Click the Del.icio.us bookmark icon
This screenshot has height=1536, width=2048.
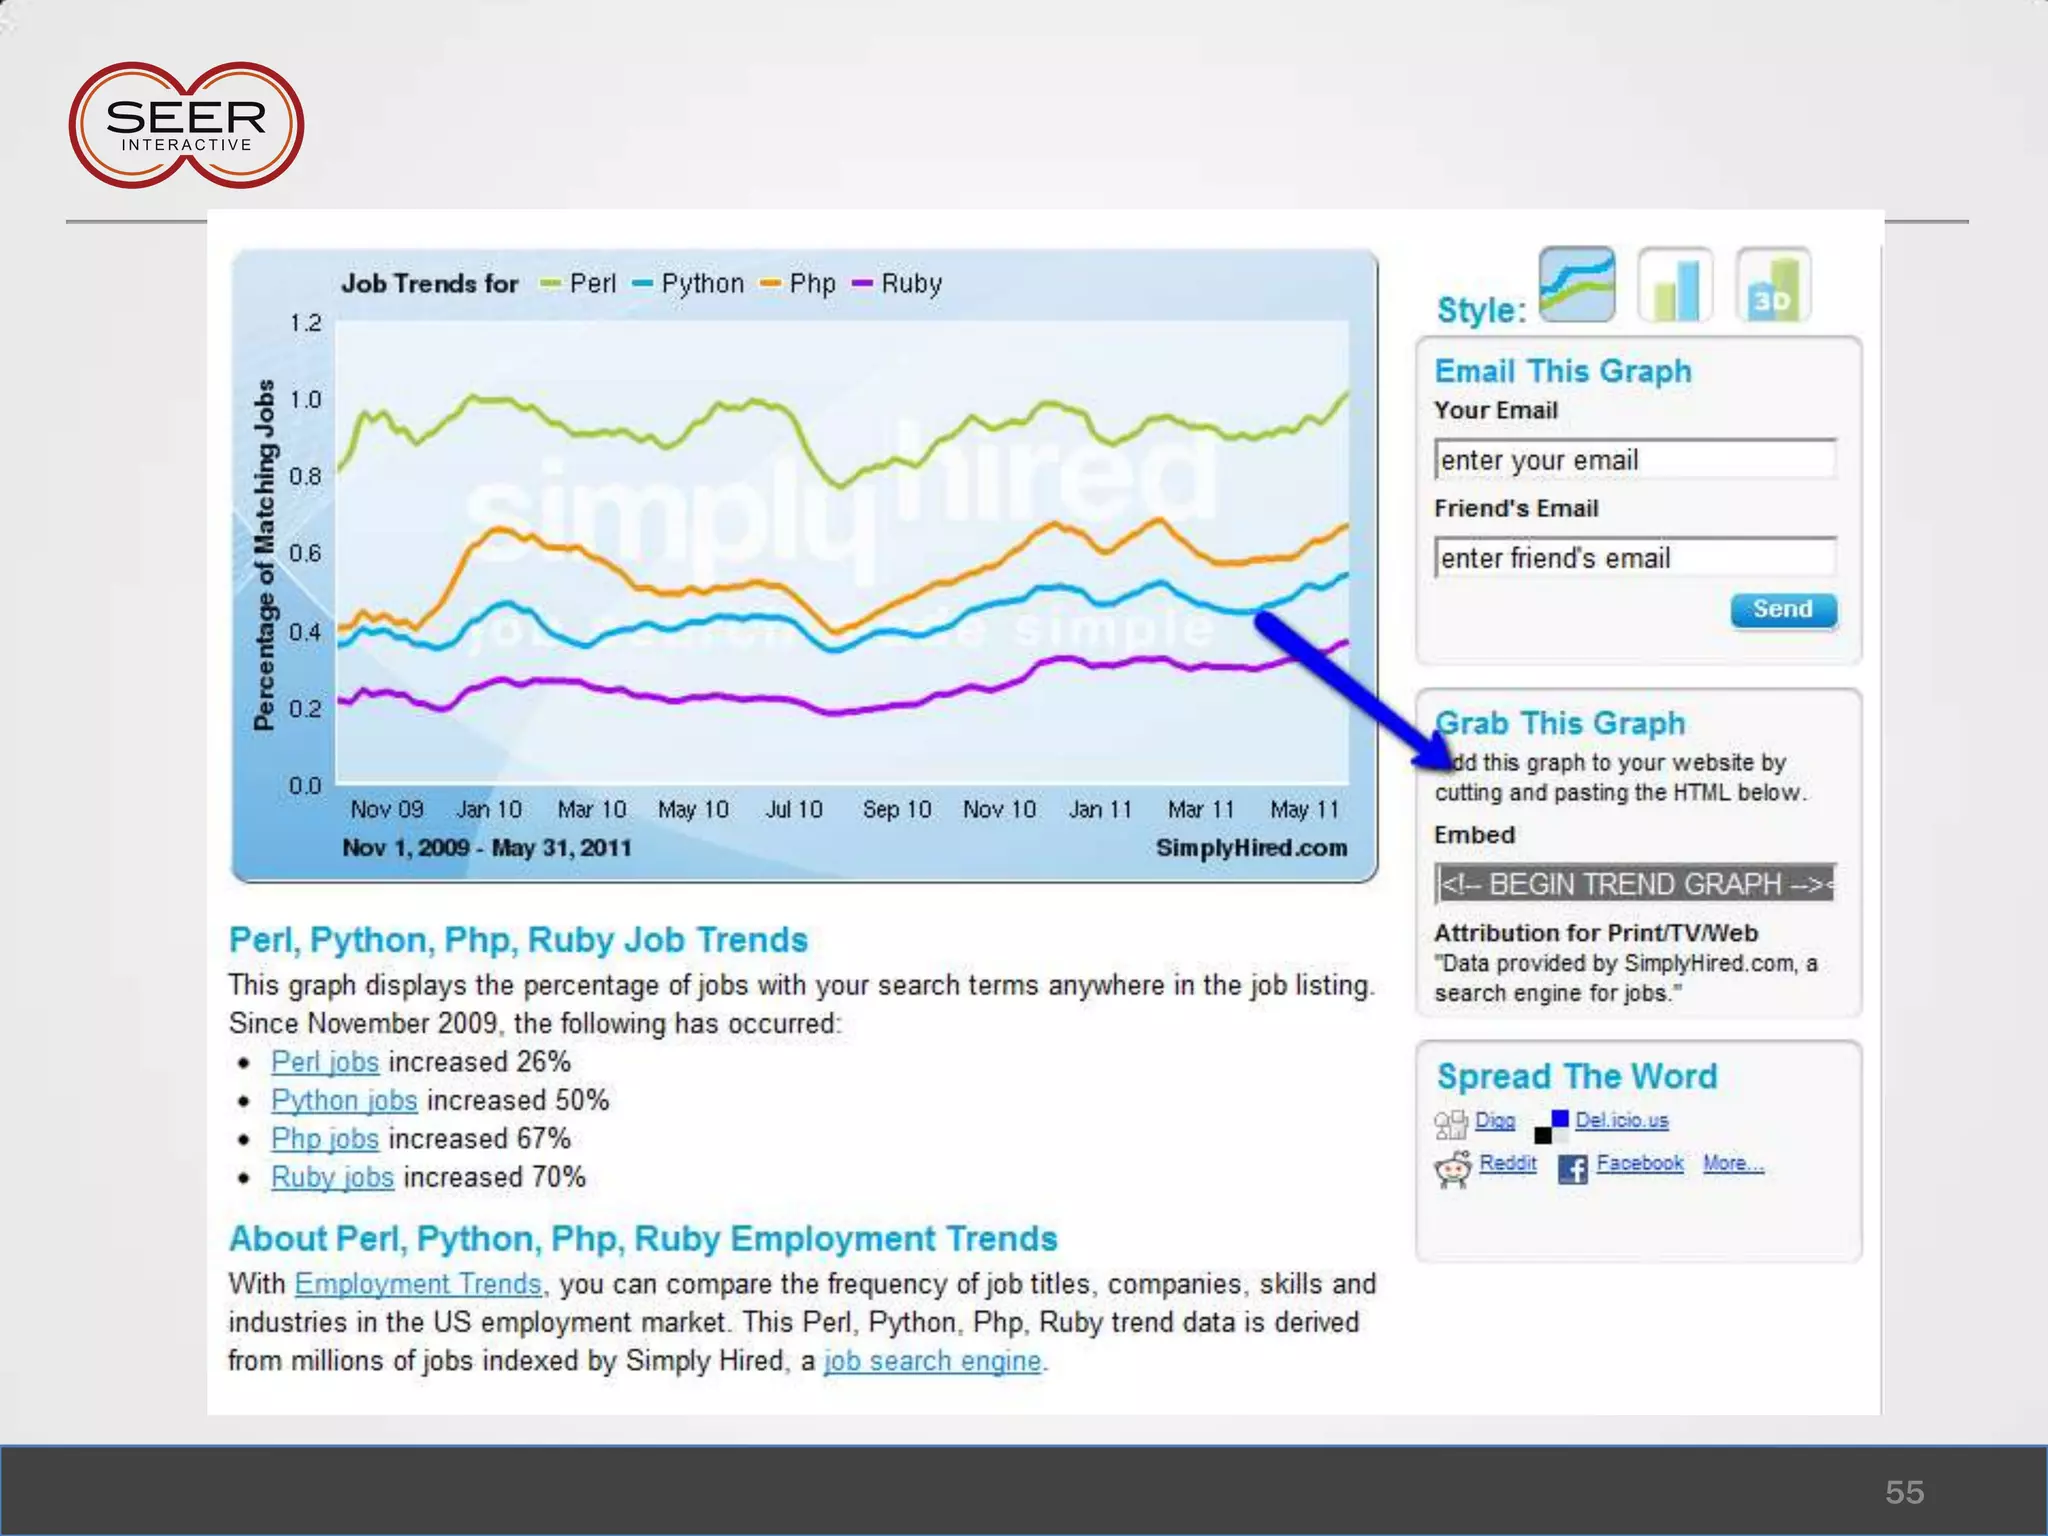pyautogui.click(x=1551, y=1126)
